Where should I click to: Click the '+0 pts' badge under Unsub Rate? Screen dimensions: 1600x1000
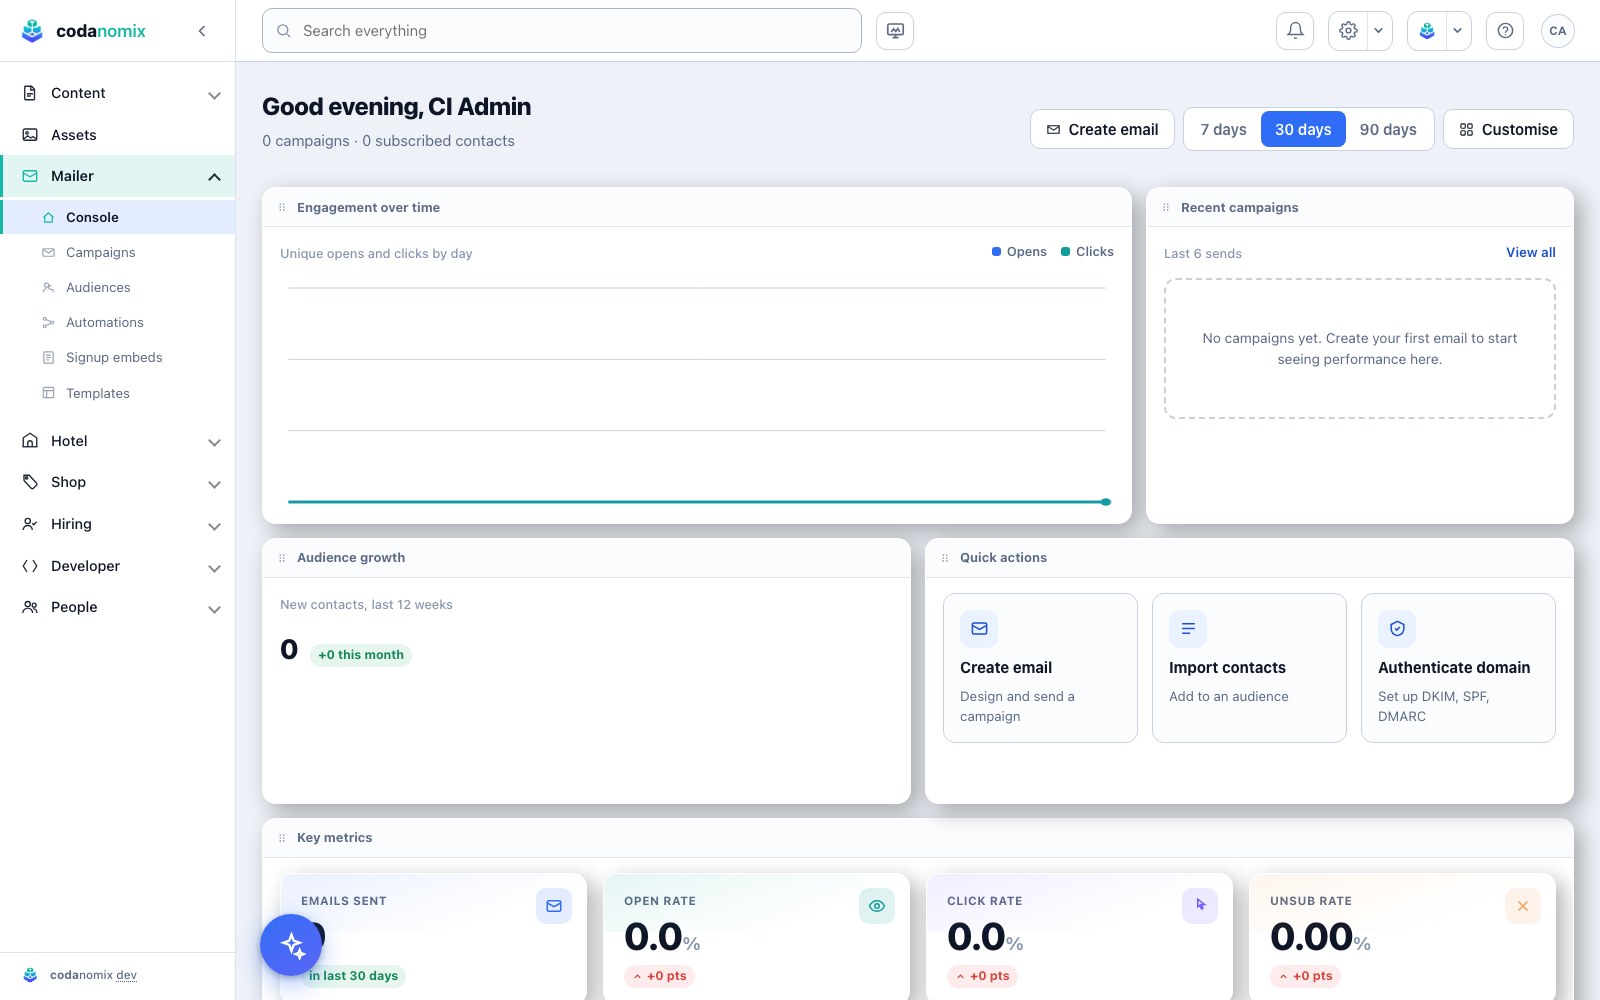click(x=1305, y=976)
